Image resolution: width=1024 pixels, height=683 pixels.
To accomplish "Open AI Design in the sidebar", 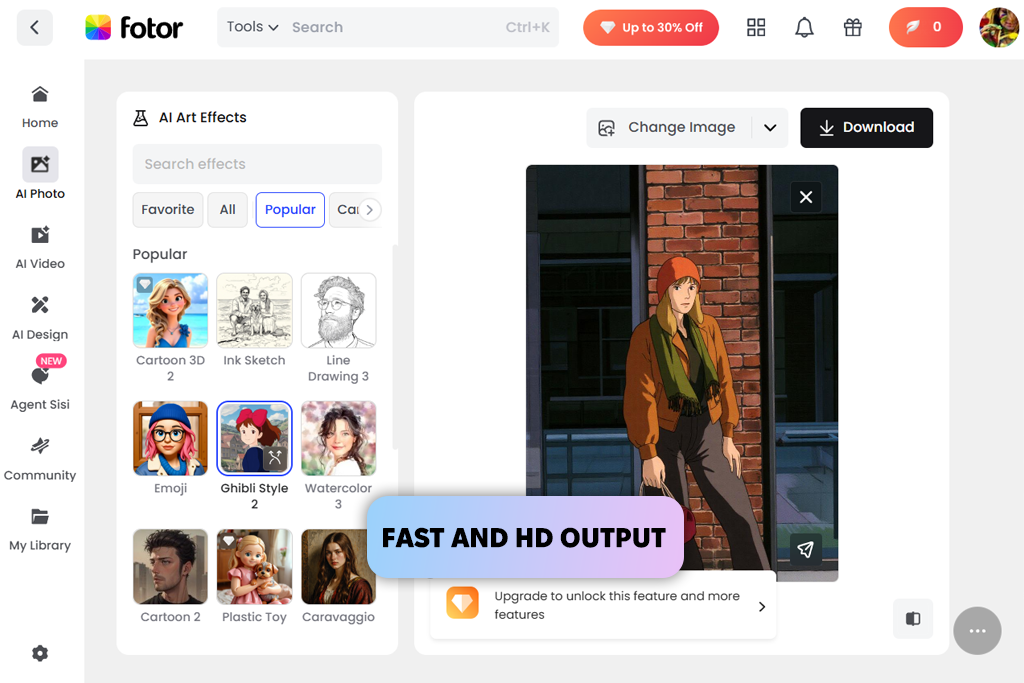I will [x=40, y=319].
